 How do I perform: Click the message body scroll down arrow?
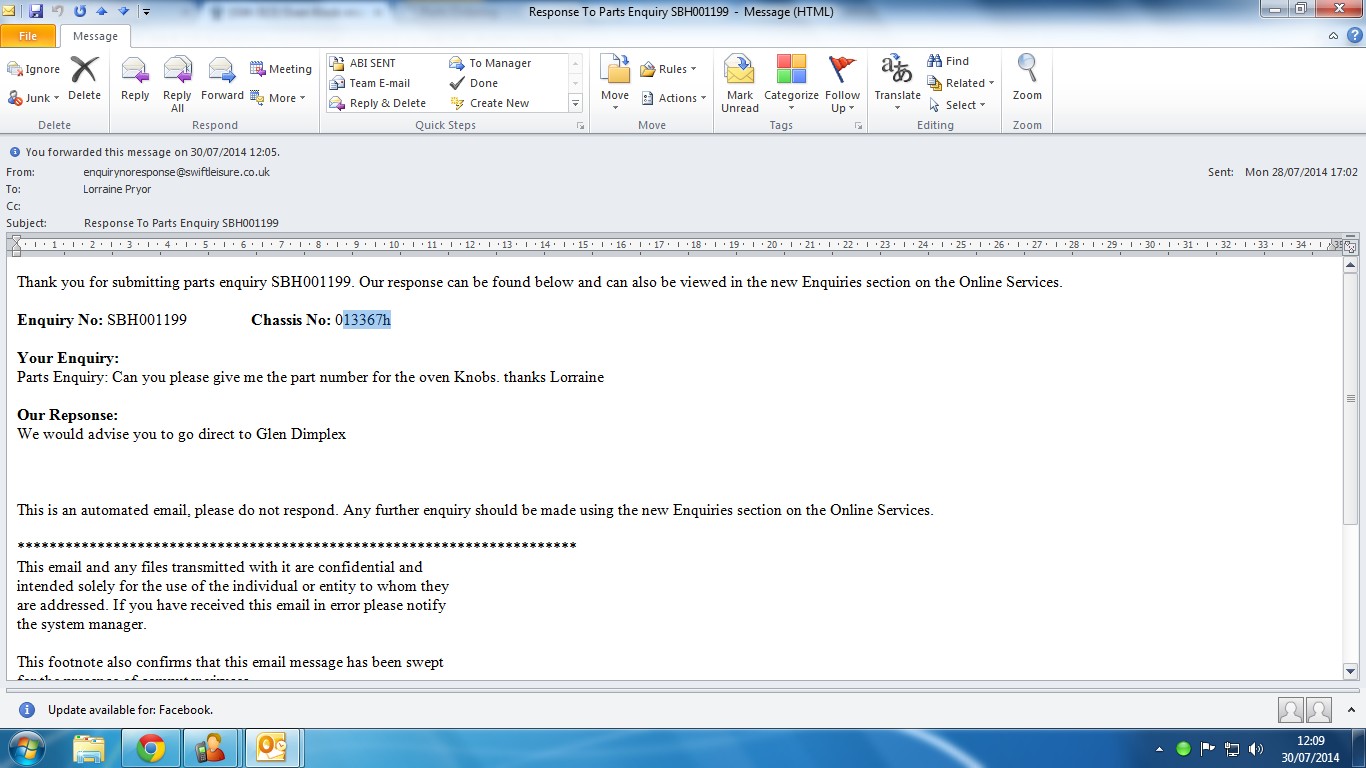pos(1350,672)
